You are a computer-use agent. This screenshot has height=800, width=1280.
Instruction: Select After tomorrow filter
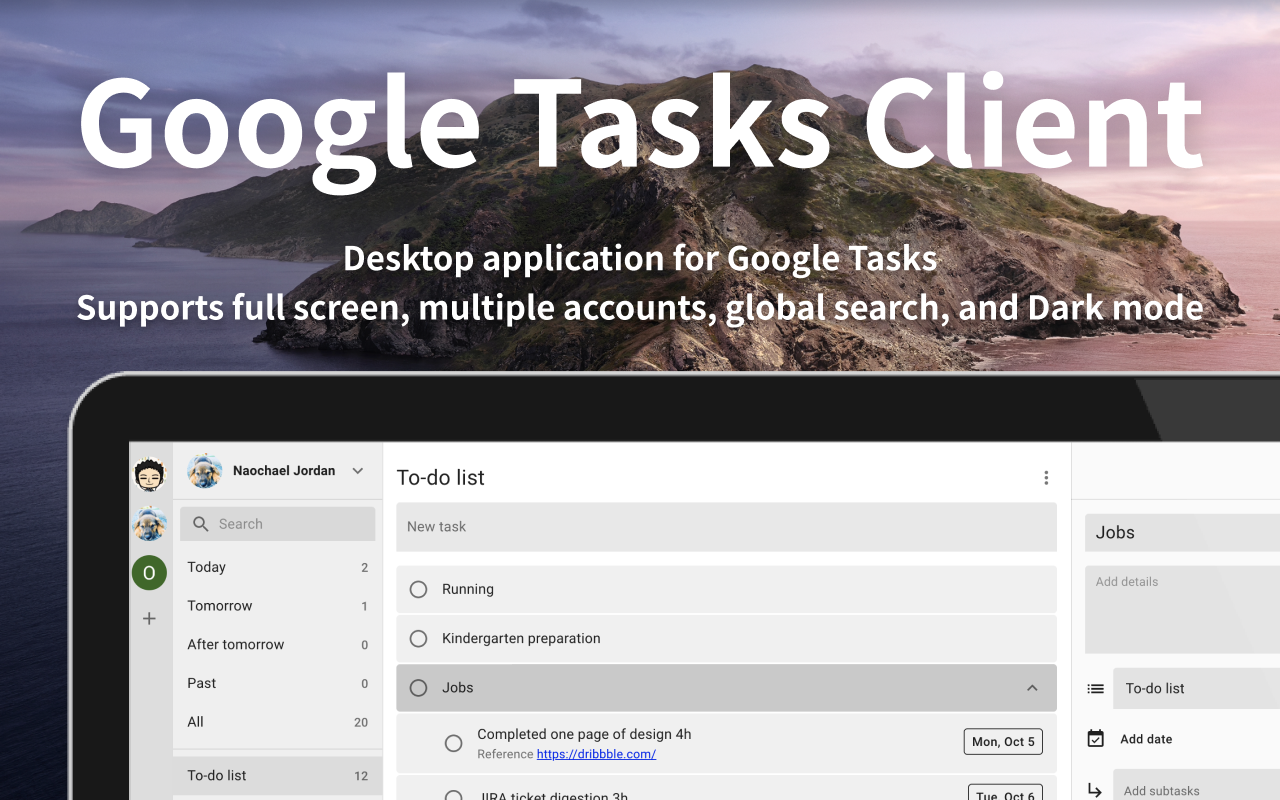(277, 645)
